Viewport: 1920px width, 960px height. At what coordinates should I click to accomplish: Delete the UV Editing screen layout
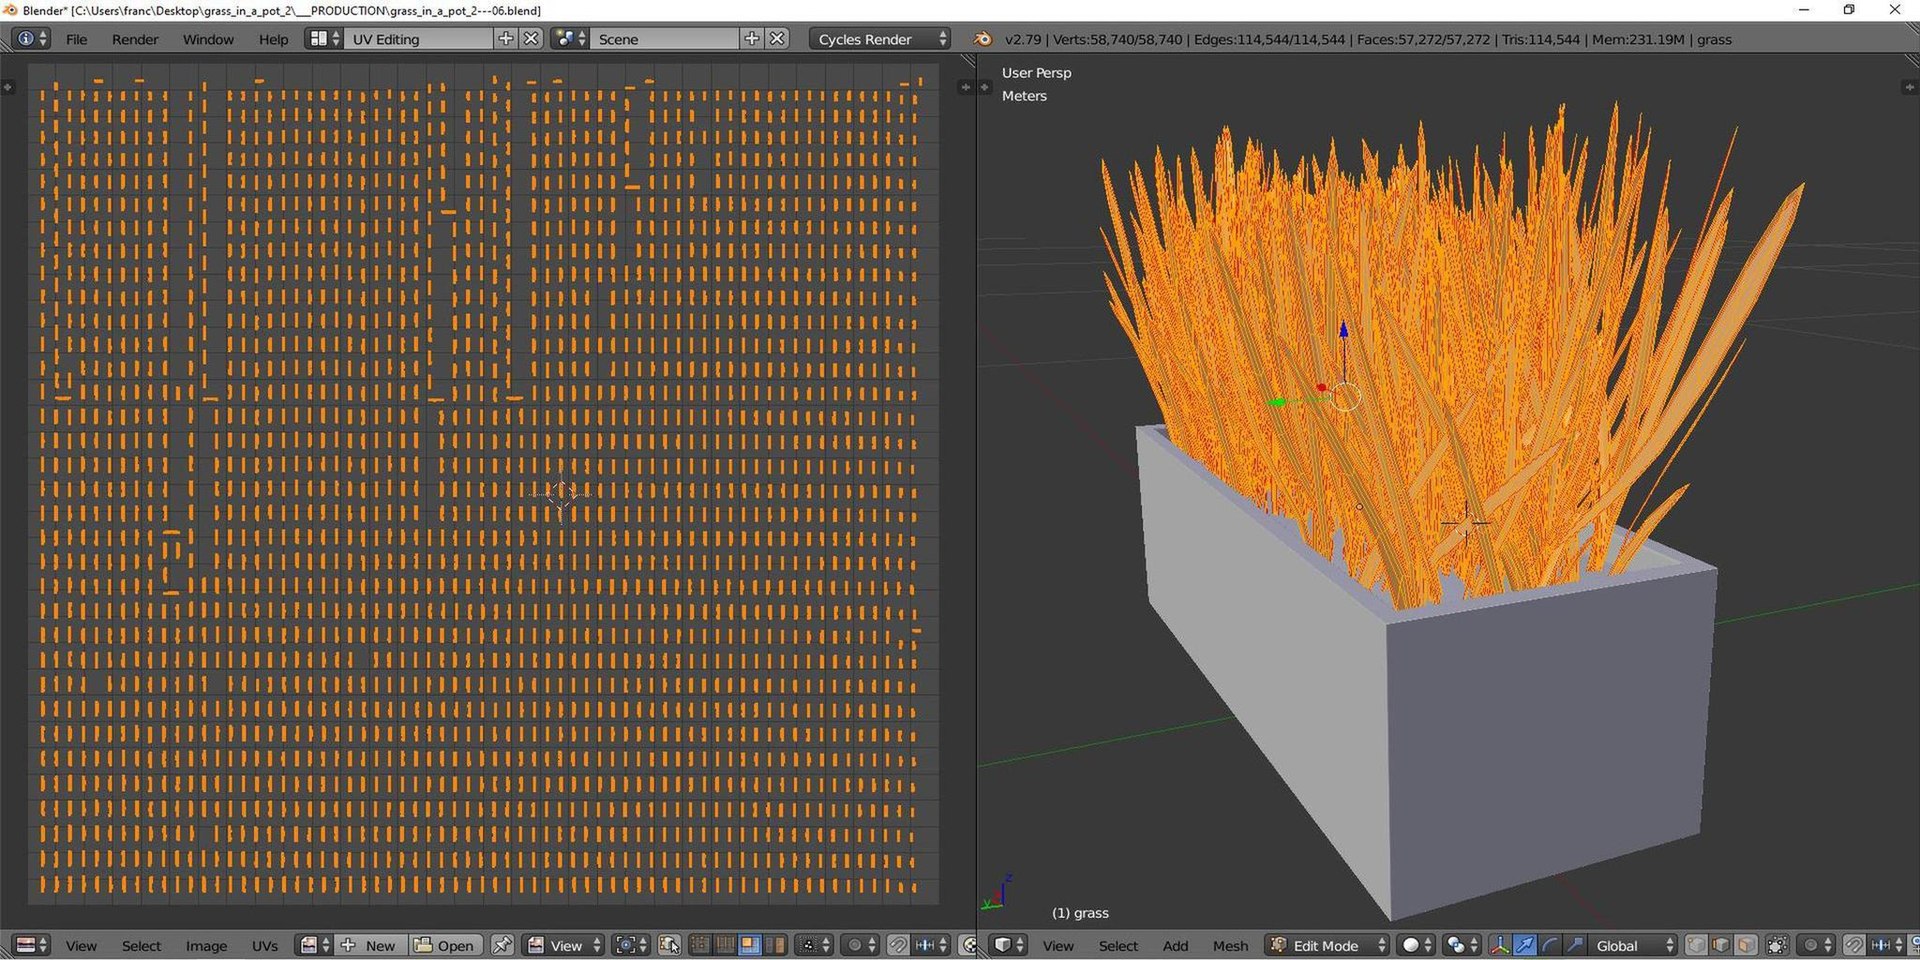coord(532,39)
